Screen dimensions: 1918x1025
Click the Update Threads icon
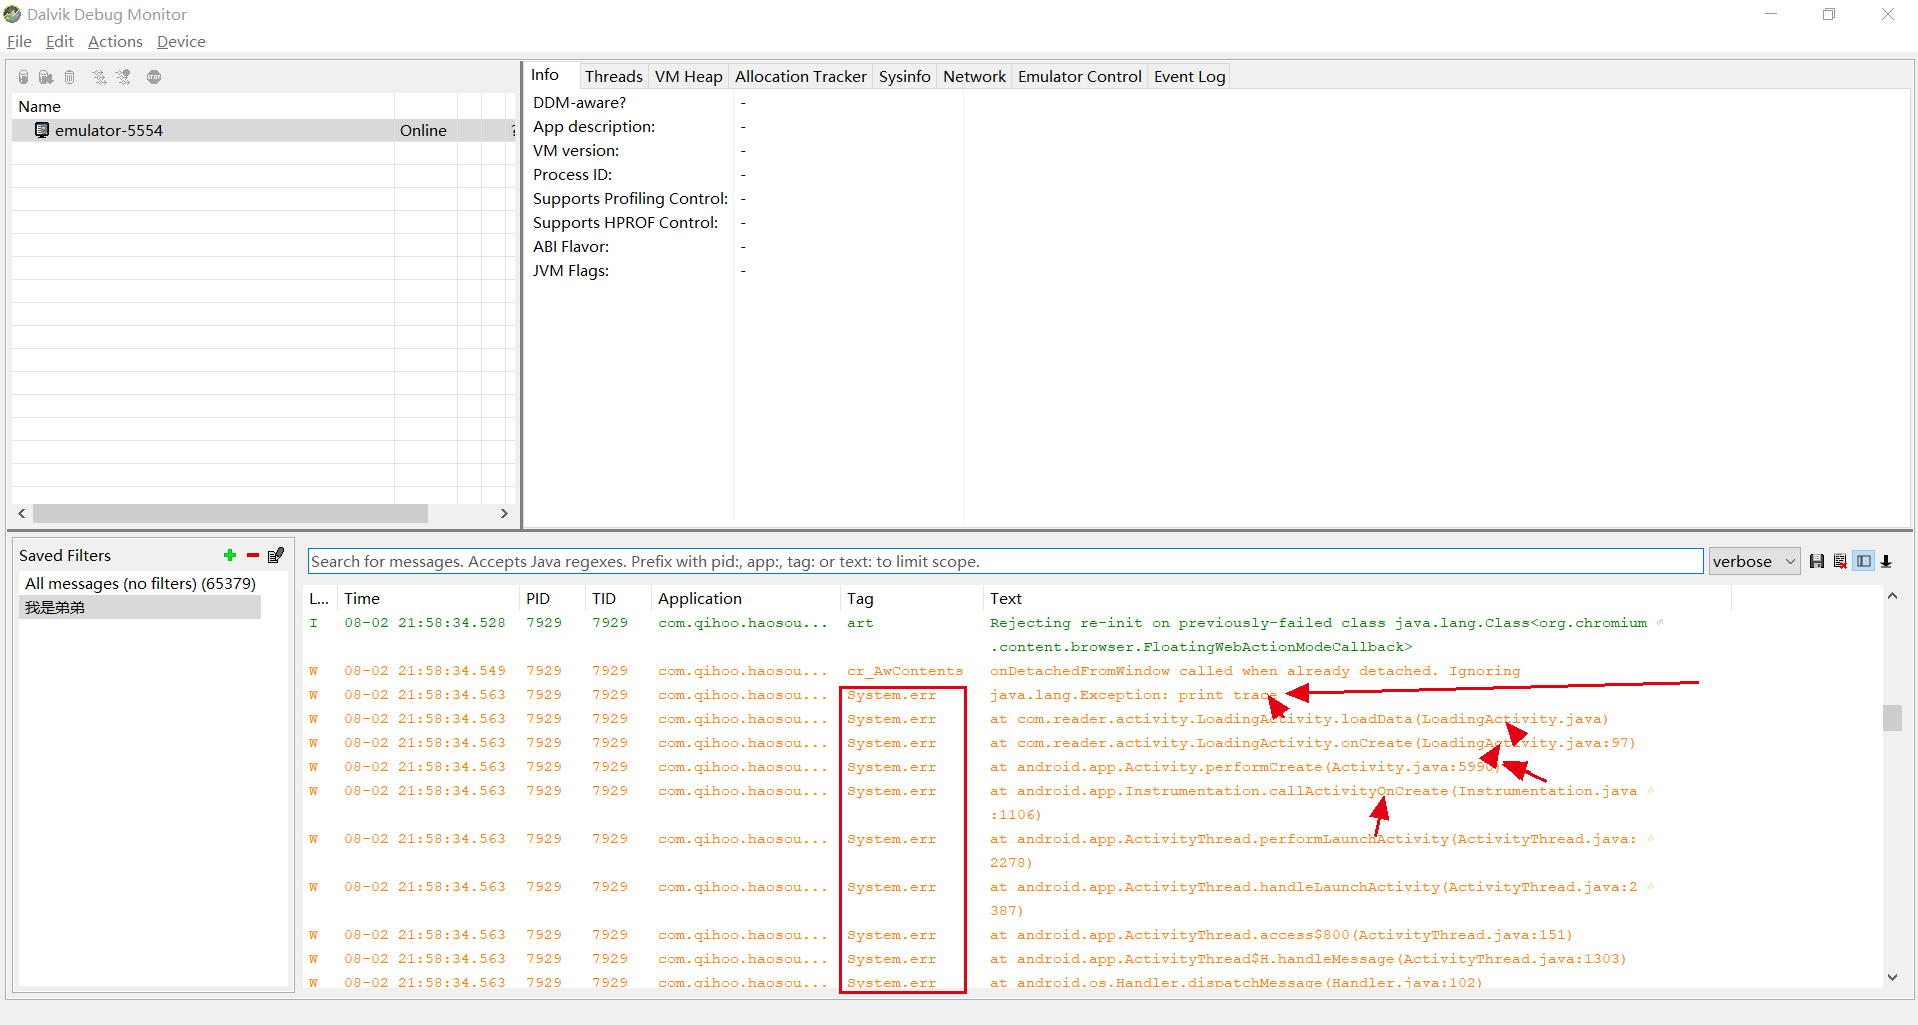click(x=99, y=77)
